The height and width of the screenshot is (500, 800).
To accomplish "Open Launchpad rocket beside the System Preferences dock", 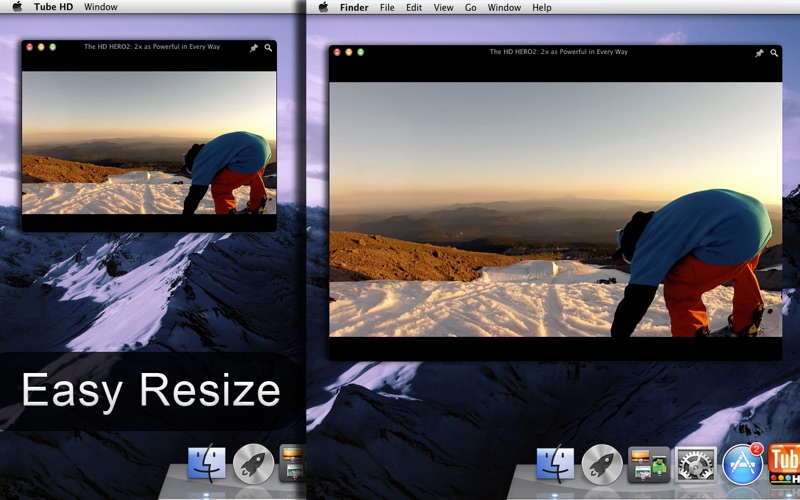I will pyautogui.click(x=602, y=464).
